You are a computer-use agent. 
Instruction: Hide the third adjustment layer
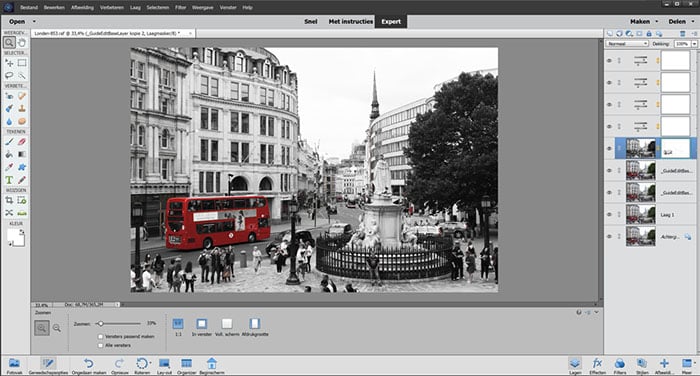609,104
